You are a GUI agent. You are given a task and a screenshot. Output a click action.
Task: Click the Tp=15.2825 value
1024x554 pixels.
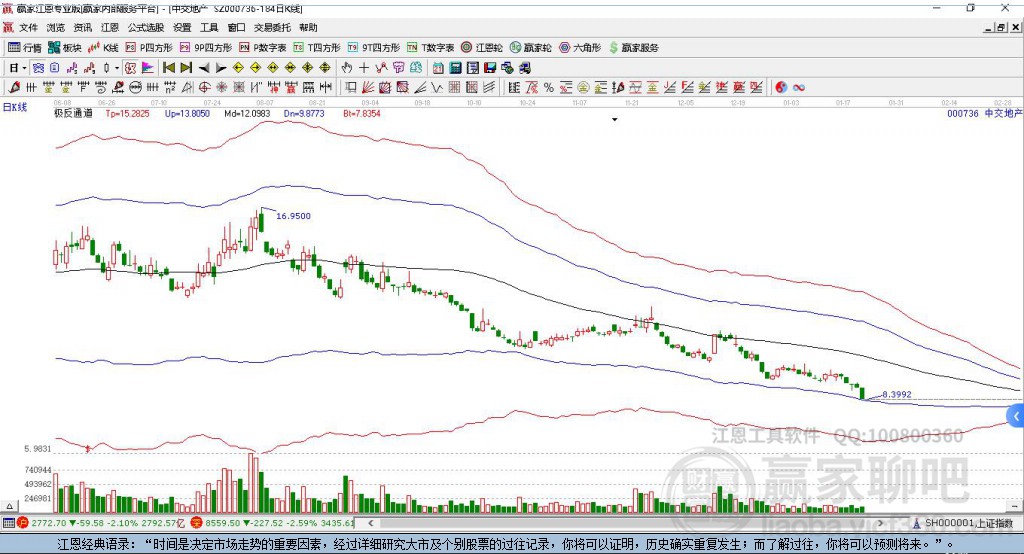coord(127,113)
